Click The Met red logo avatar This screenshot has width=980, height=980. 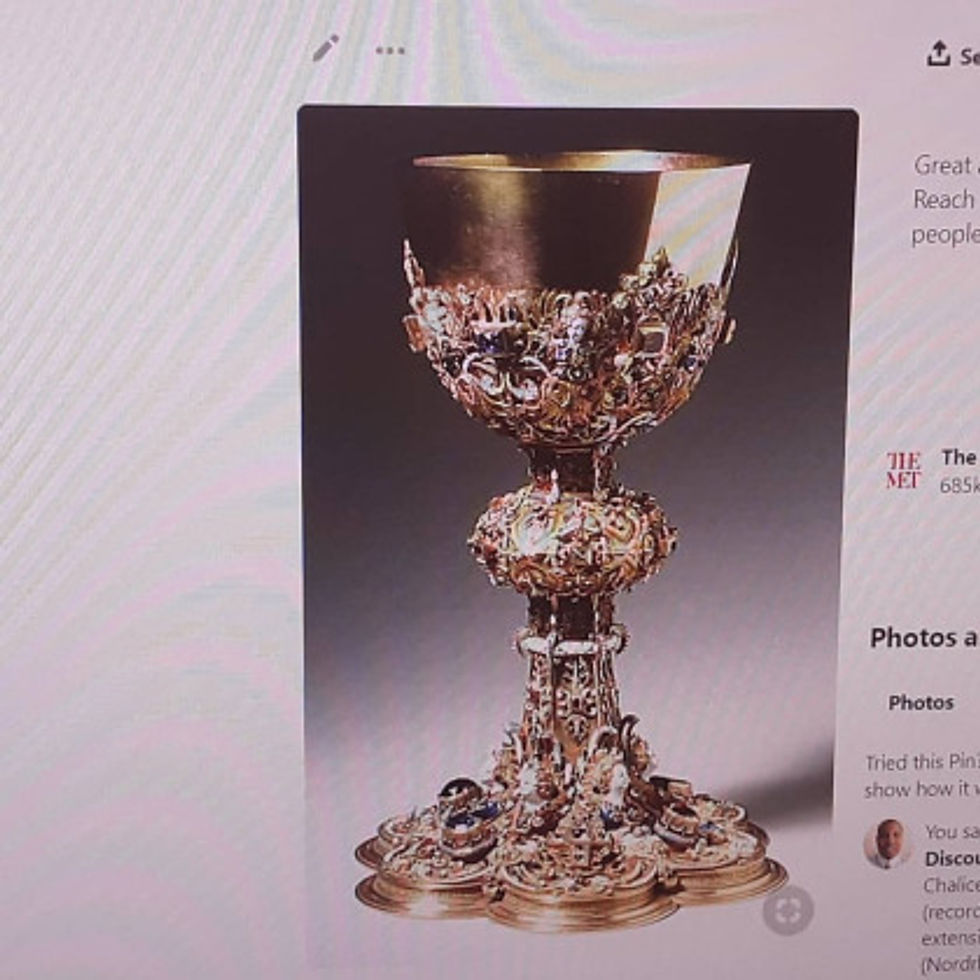(x=903, y=470)
